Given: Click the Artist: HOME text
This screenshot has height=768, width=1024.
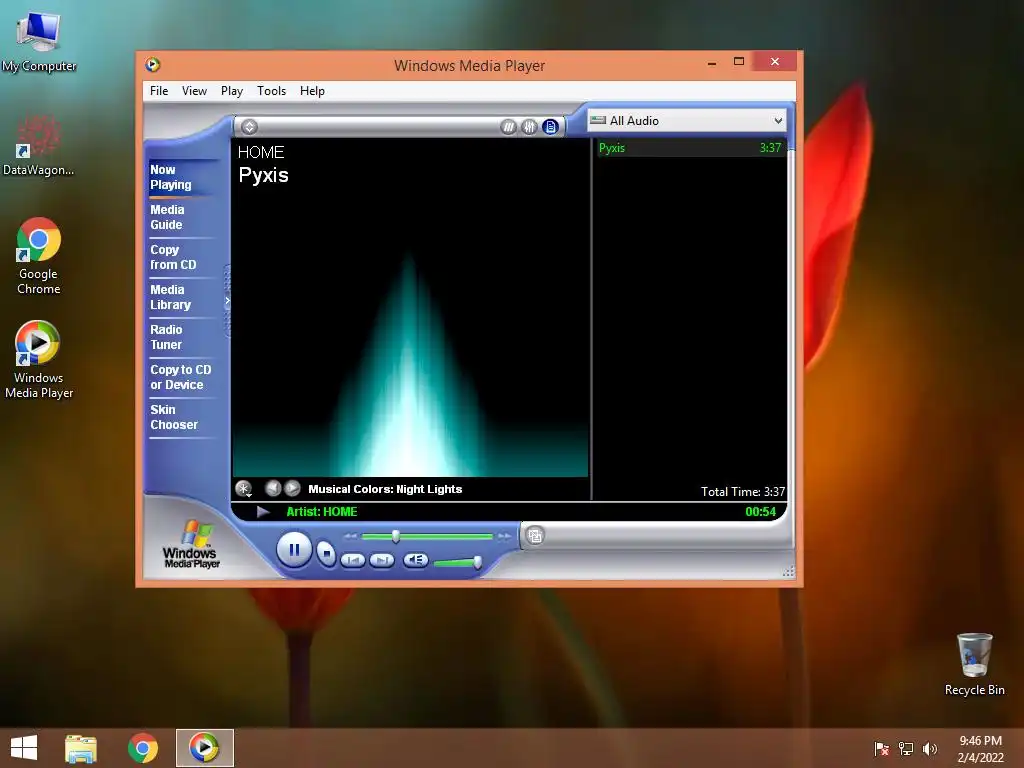Looking at the screenshot, I should [x=321, y=511].
